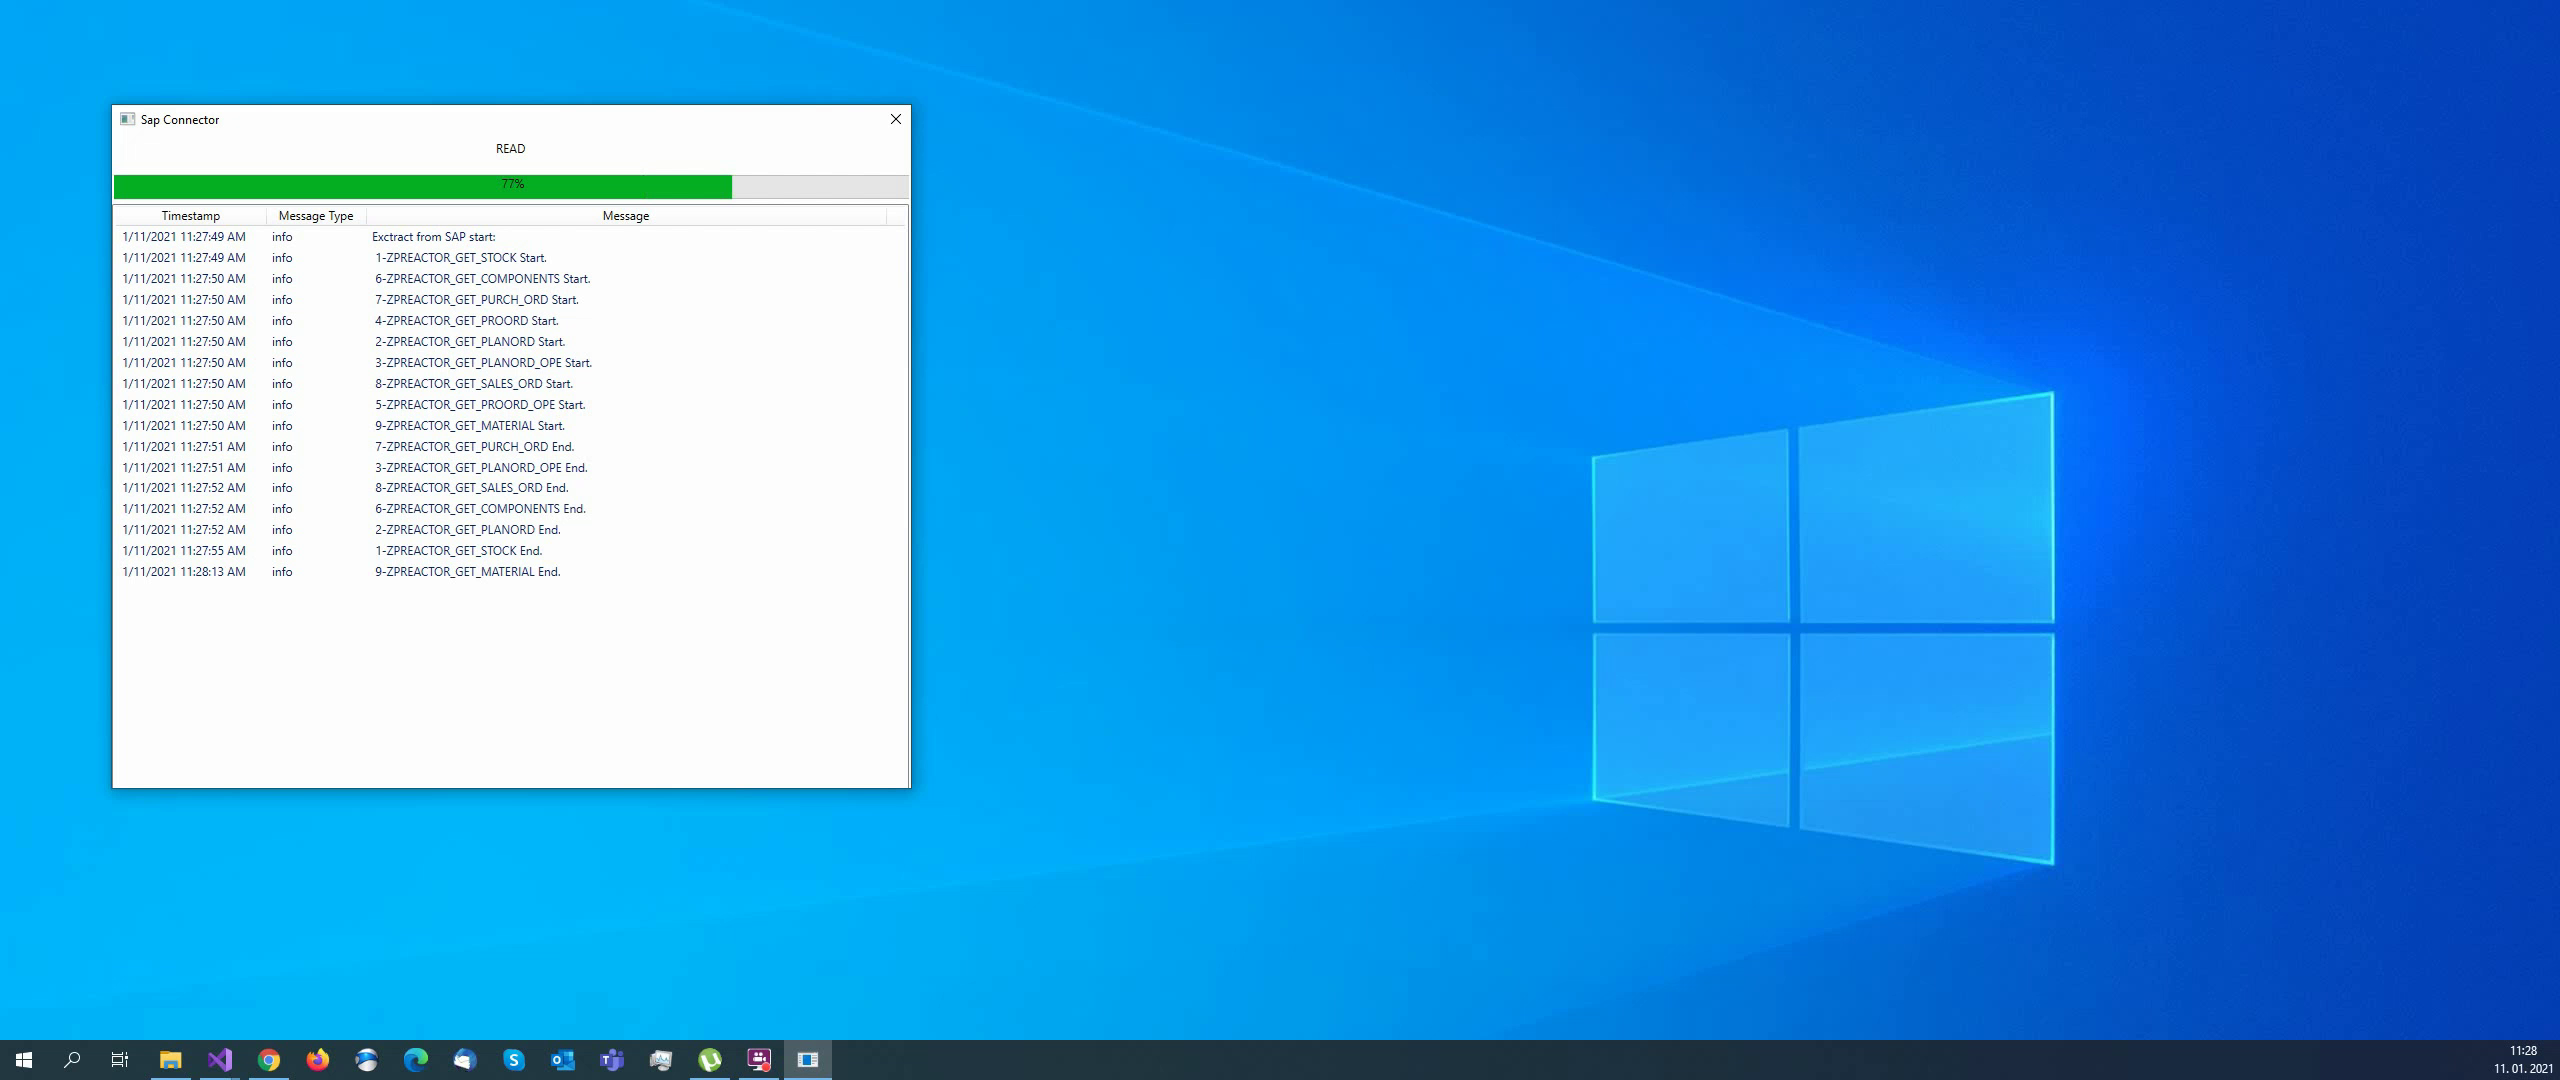This screenshot has height=1080, width=2560.
Task: Click the Message column header
Action: point(626,216)
